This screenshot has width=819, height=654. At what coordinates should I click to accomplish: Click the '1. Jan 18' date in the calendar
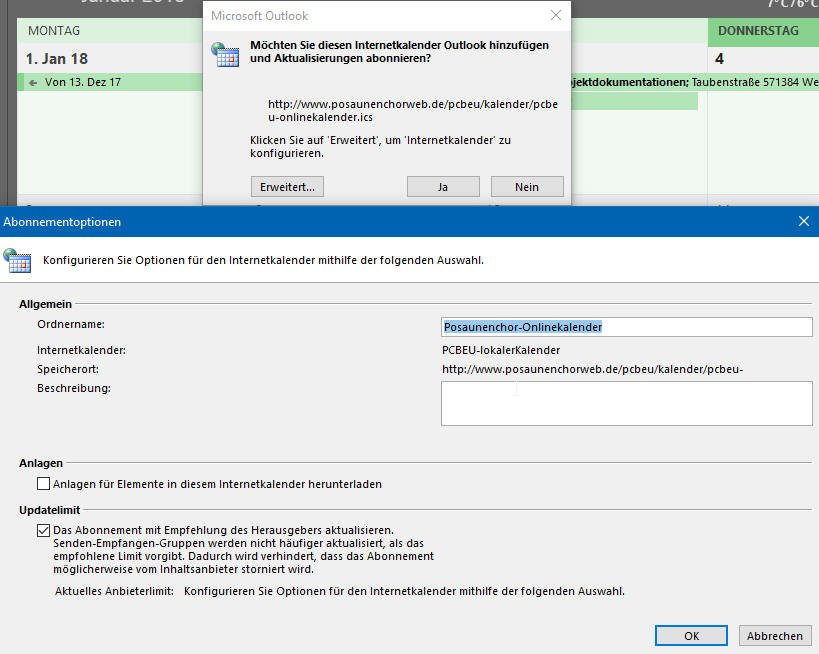point(57,59)
